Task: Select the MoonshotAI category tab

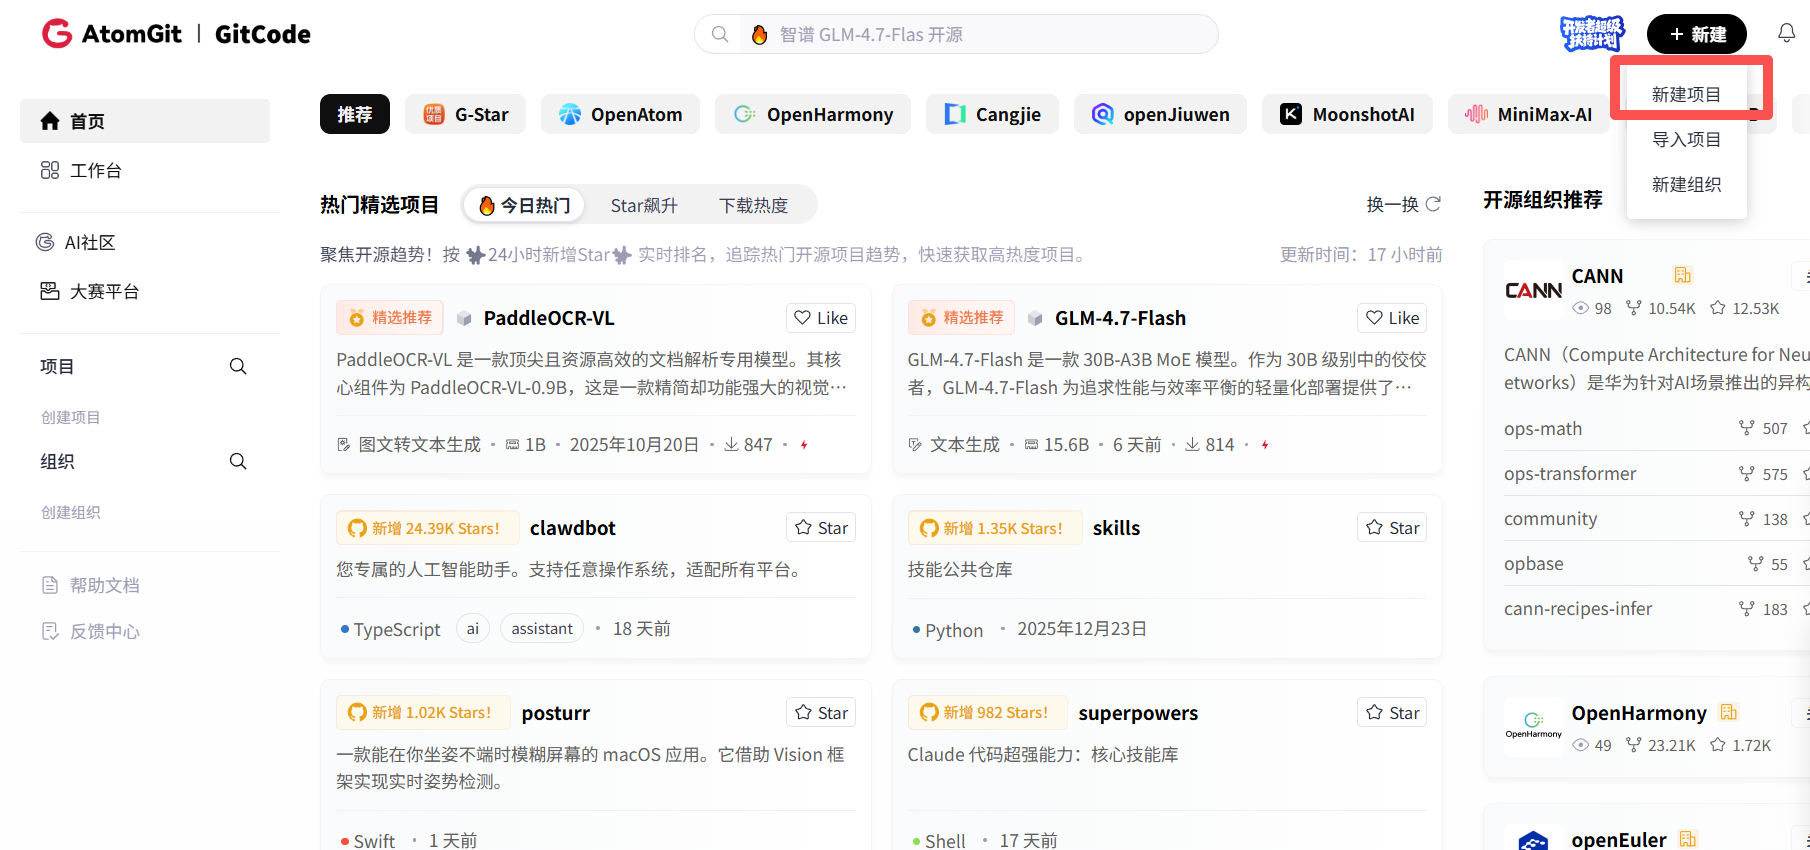Action: (x=1347, y=114)
